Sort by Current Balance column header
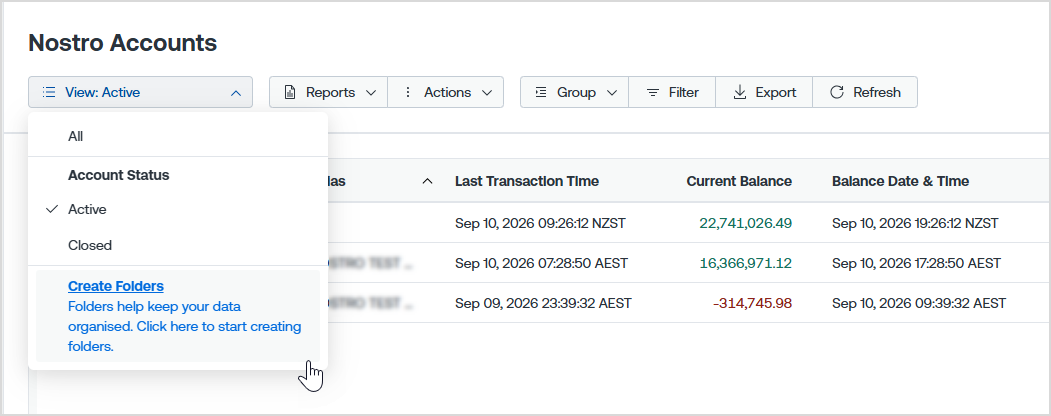 point(739,182)
